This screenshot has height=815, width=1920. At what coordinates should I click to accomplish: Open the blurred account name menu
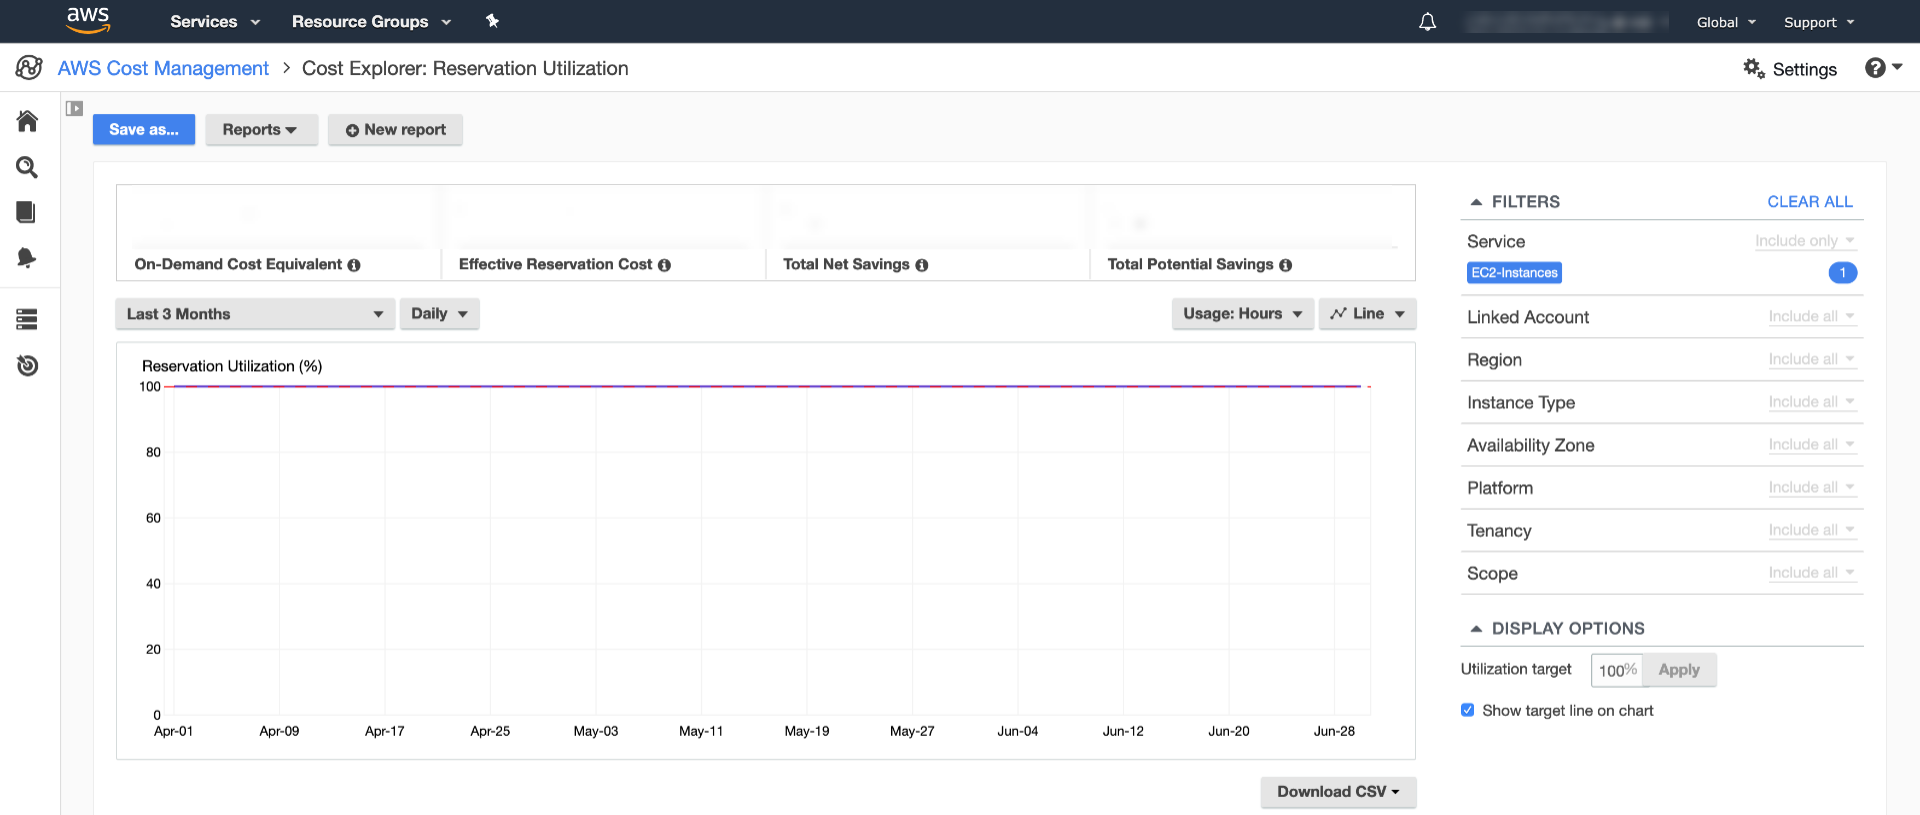pyautogui.click(x=1566, y=22)
